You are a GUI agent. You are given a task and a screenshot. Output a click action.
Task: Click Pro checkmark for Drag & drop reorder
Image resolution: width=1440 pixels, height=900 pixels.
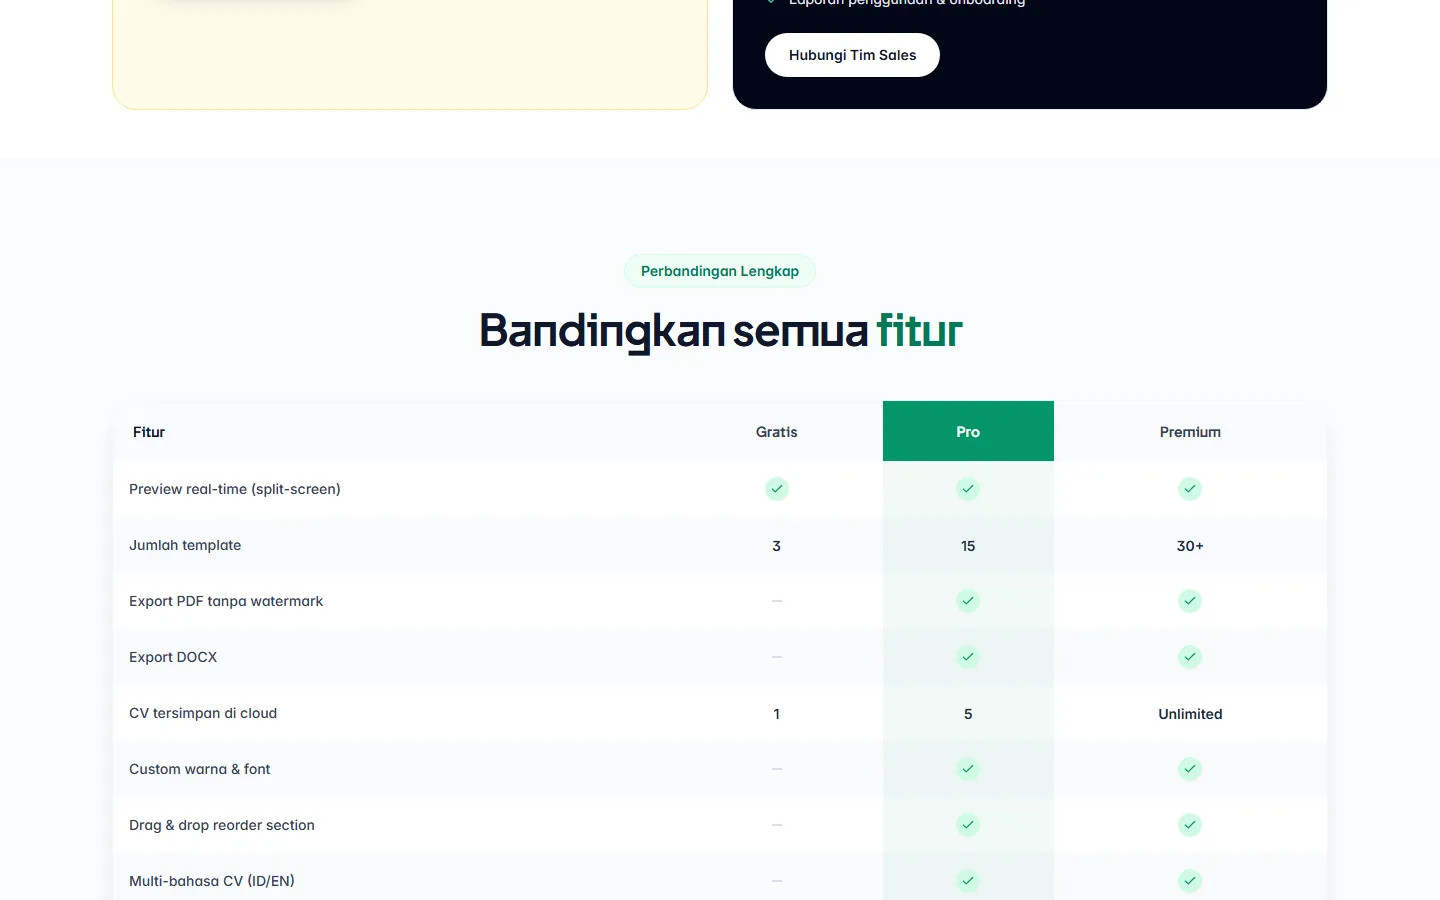click(968, 825)
